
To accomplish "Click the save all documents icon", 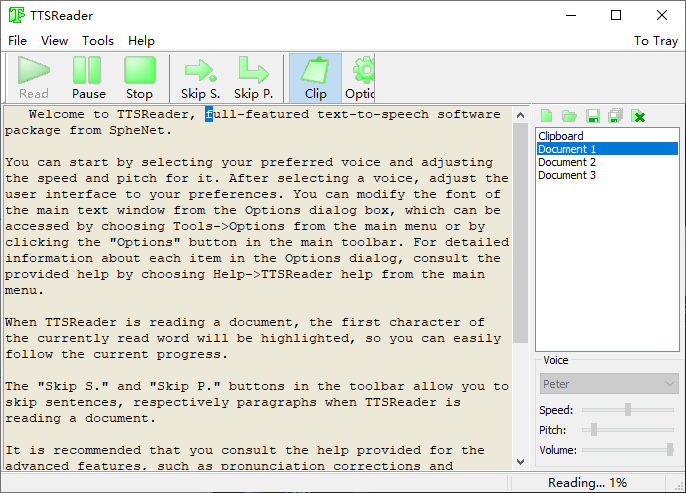I will click(x=615, y=116).
